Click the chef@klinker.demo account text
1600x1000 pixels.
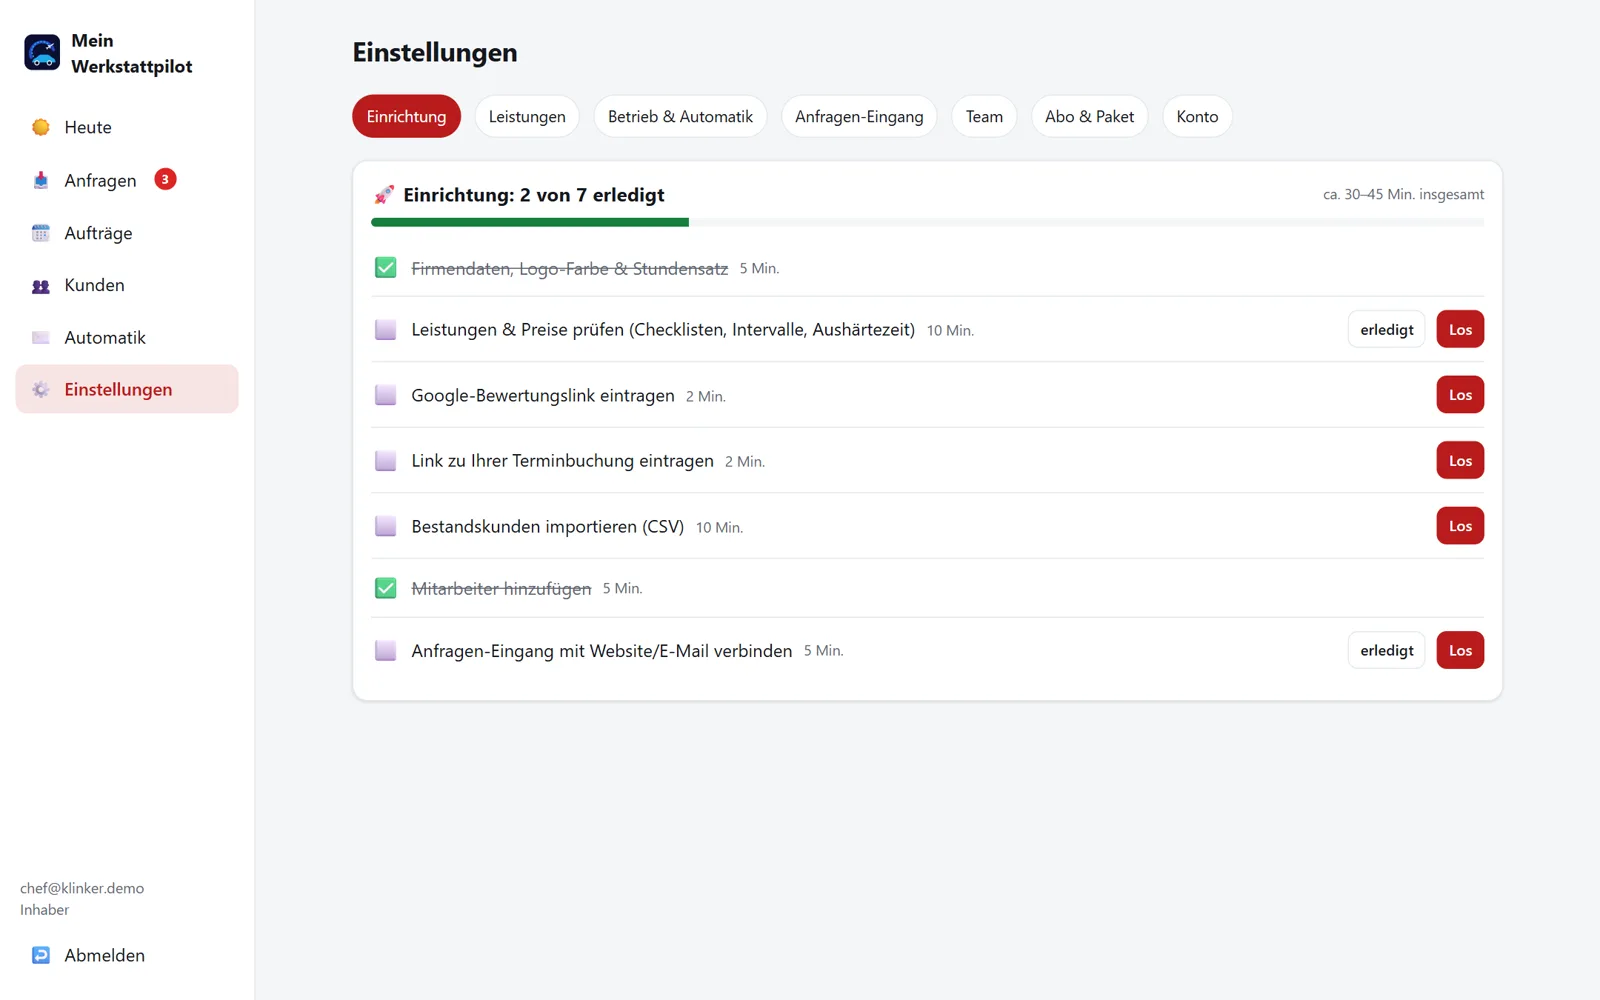click(x=82, y=888)
